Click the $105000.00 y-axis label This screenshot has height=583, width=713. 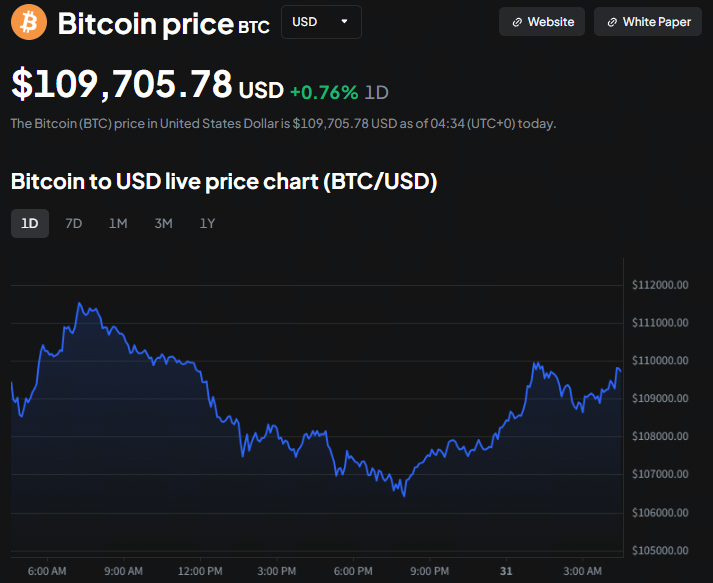[x=660, y=550]
